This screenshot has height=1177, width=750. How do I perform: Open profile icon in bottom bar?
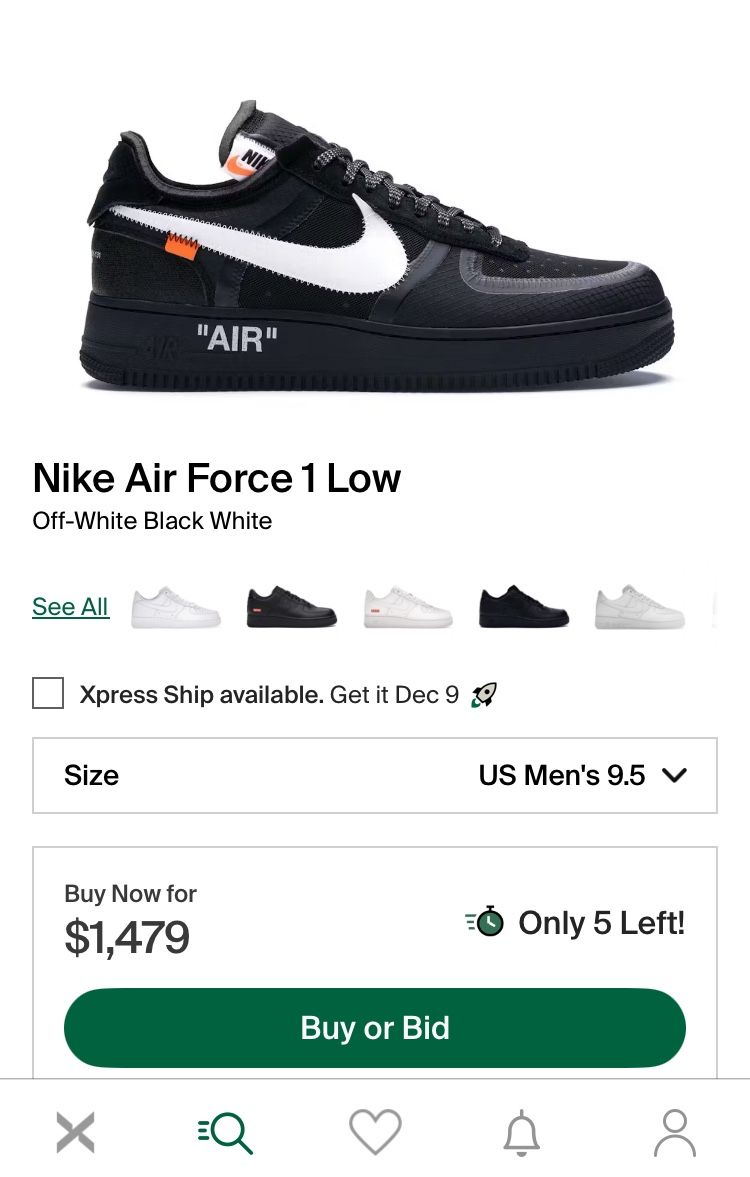675,1131
